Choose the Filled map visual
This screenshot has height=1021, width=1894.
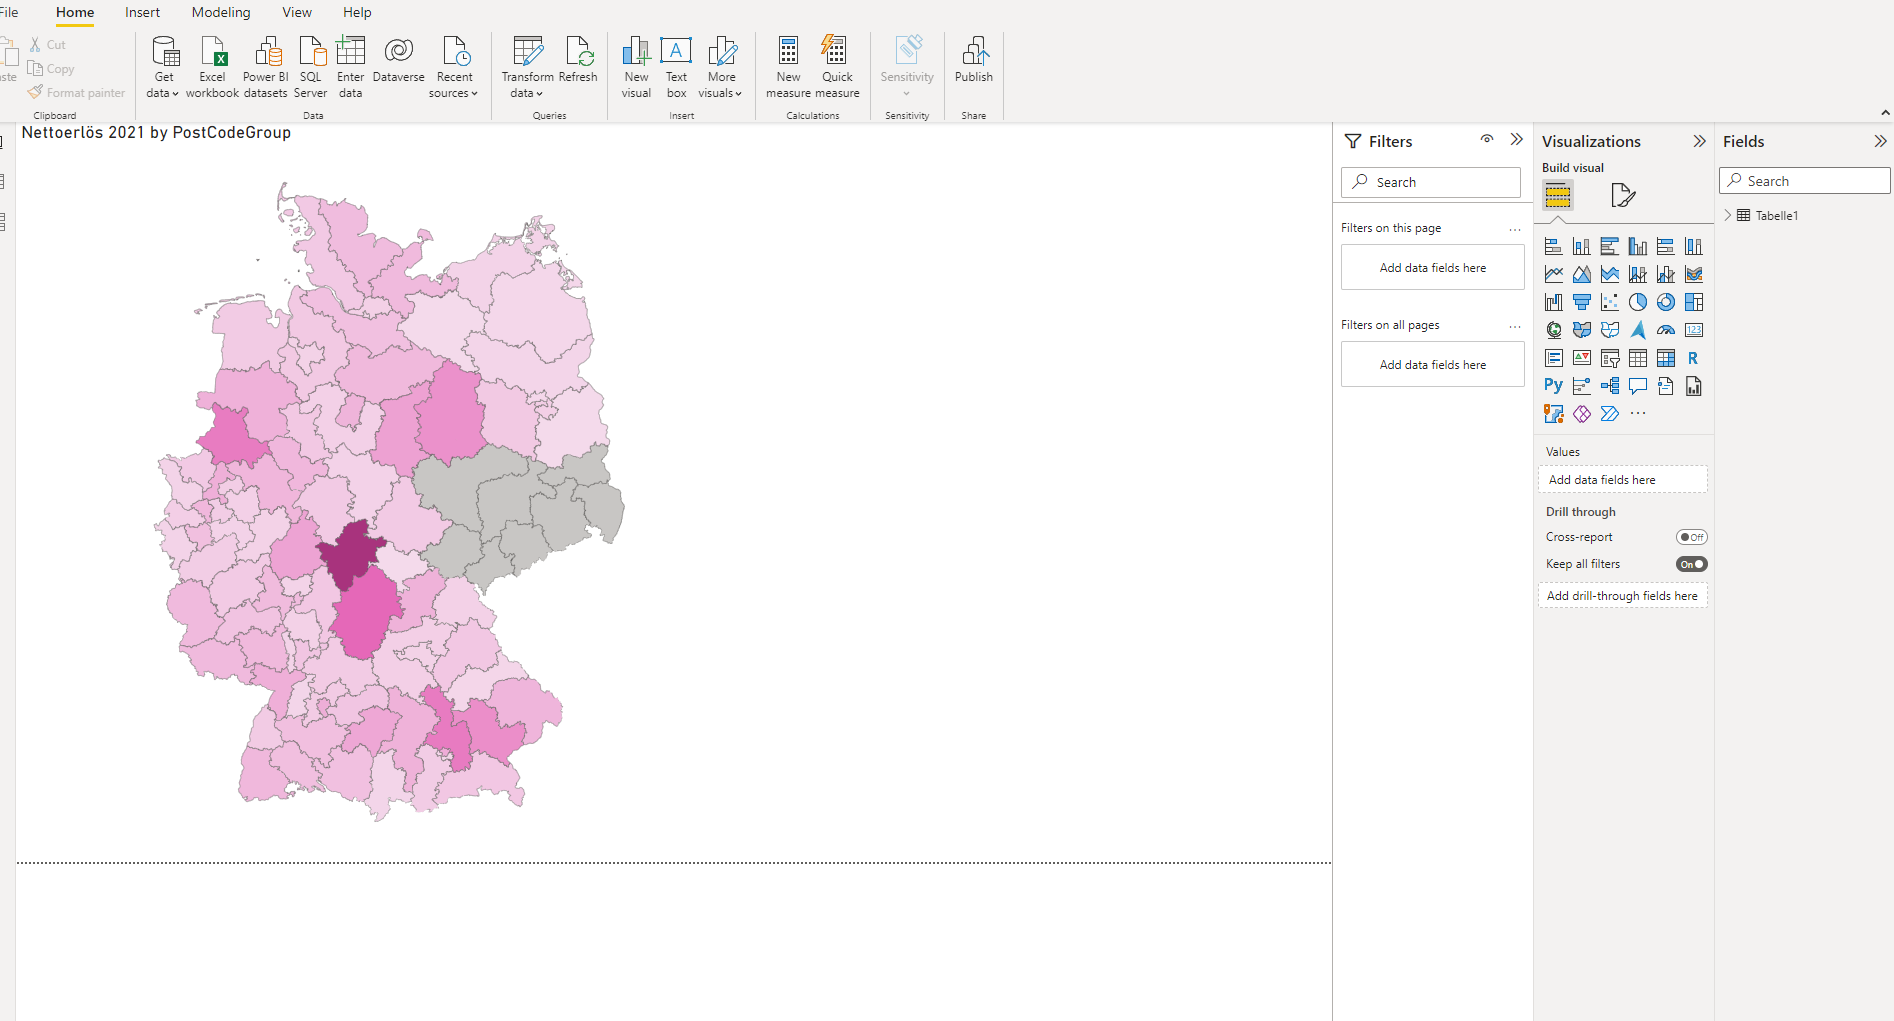click(x=1581, y=330)
